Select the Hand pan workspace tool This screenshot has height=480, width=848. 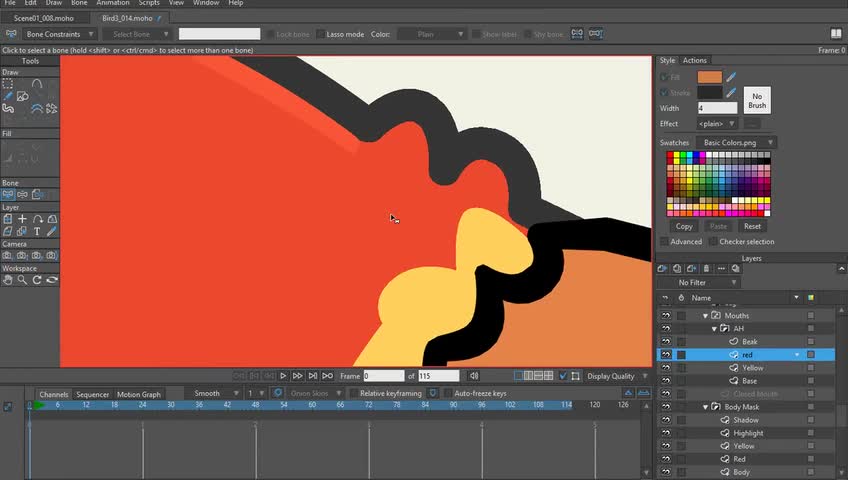point(8,280)
